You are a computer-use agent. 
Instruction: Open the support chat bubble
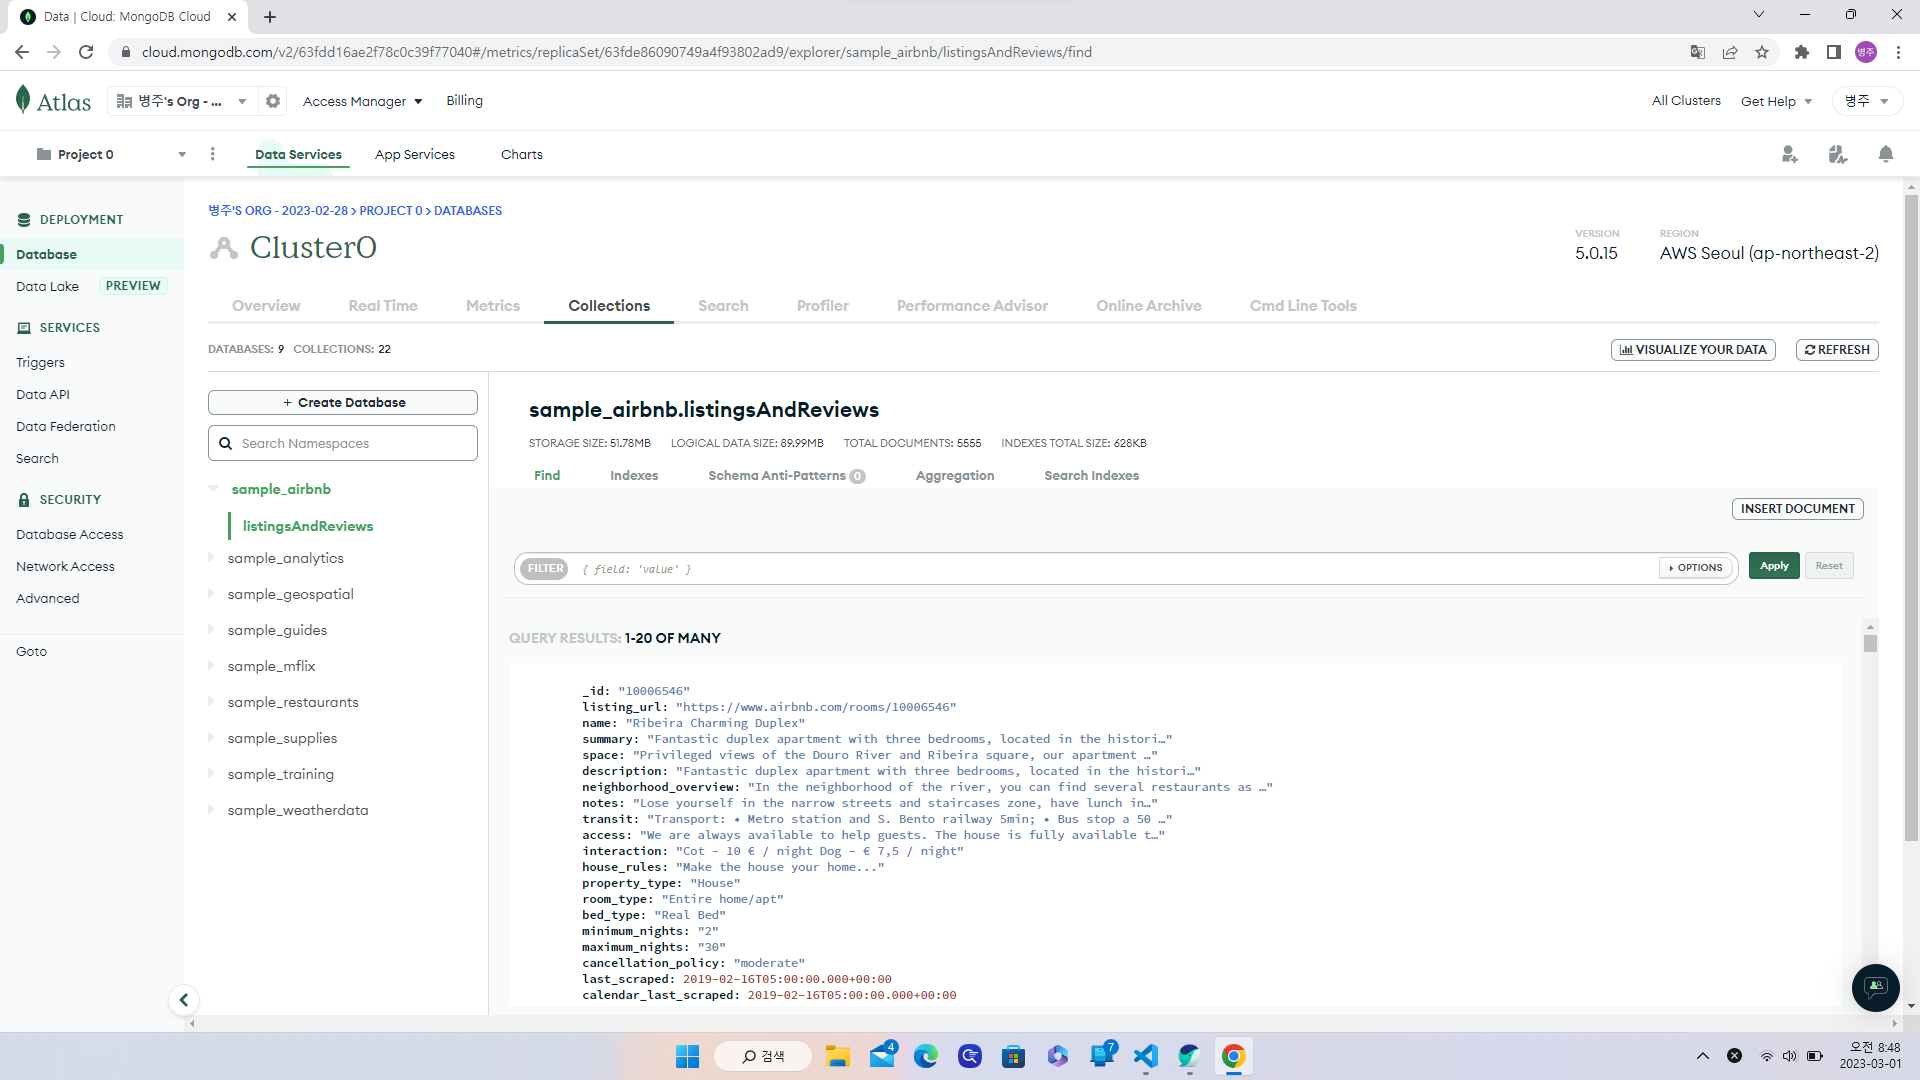[1876, 988]
